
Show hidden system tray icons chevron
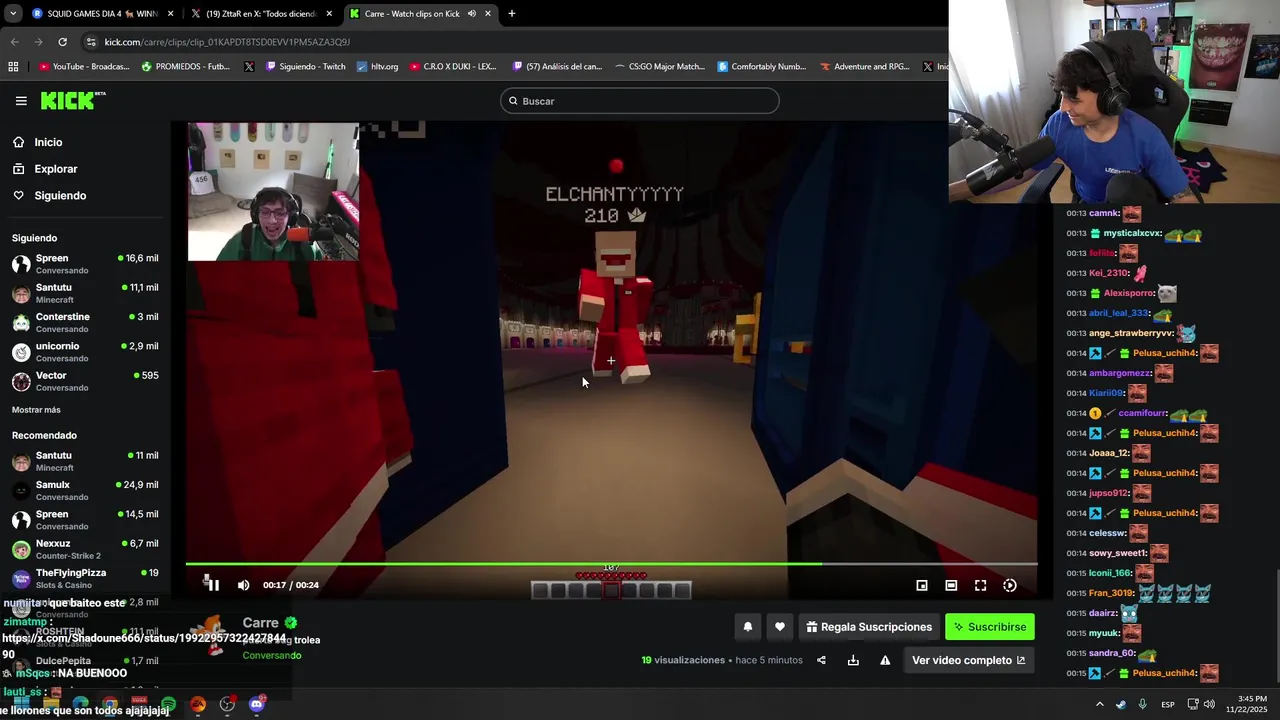click(1099, 704)
